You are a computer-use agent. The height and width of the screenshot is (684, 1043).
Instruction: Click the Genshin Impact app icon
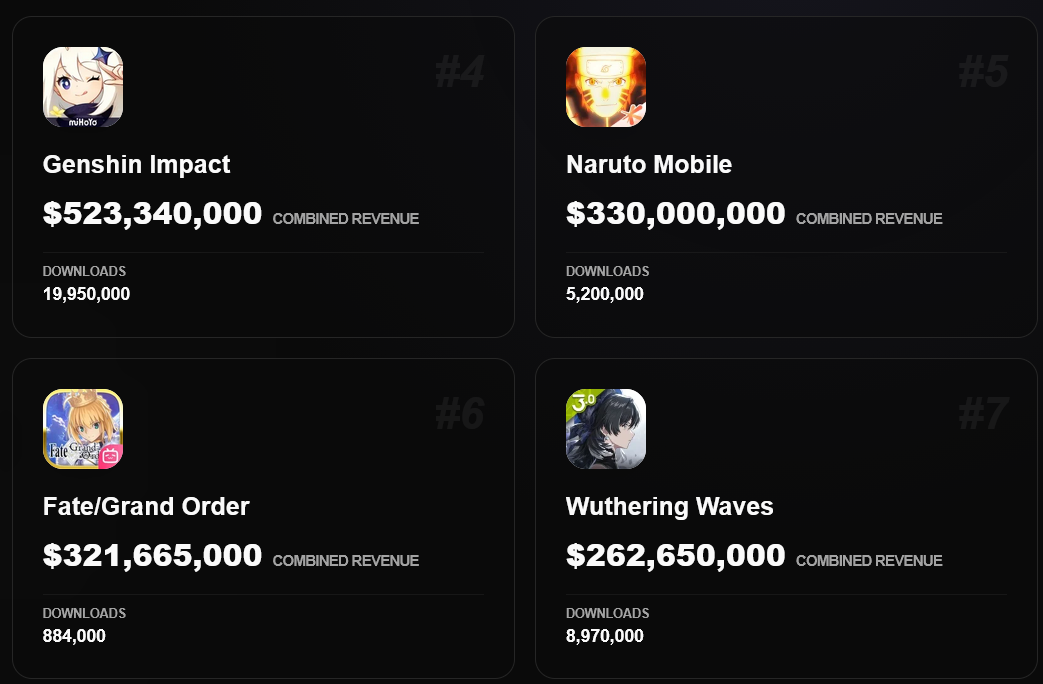83,87
